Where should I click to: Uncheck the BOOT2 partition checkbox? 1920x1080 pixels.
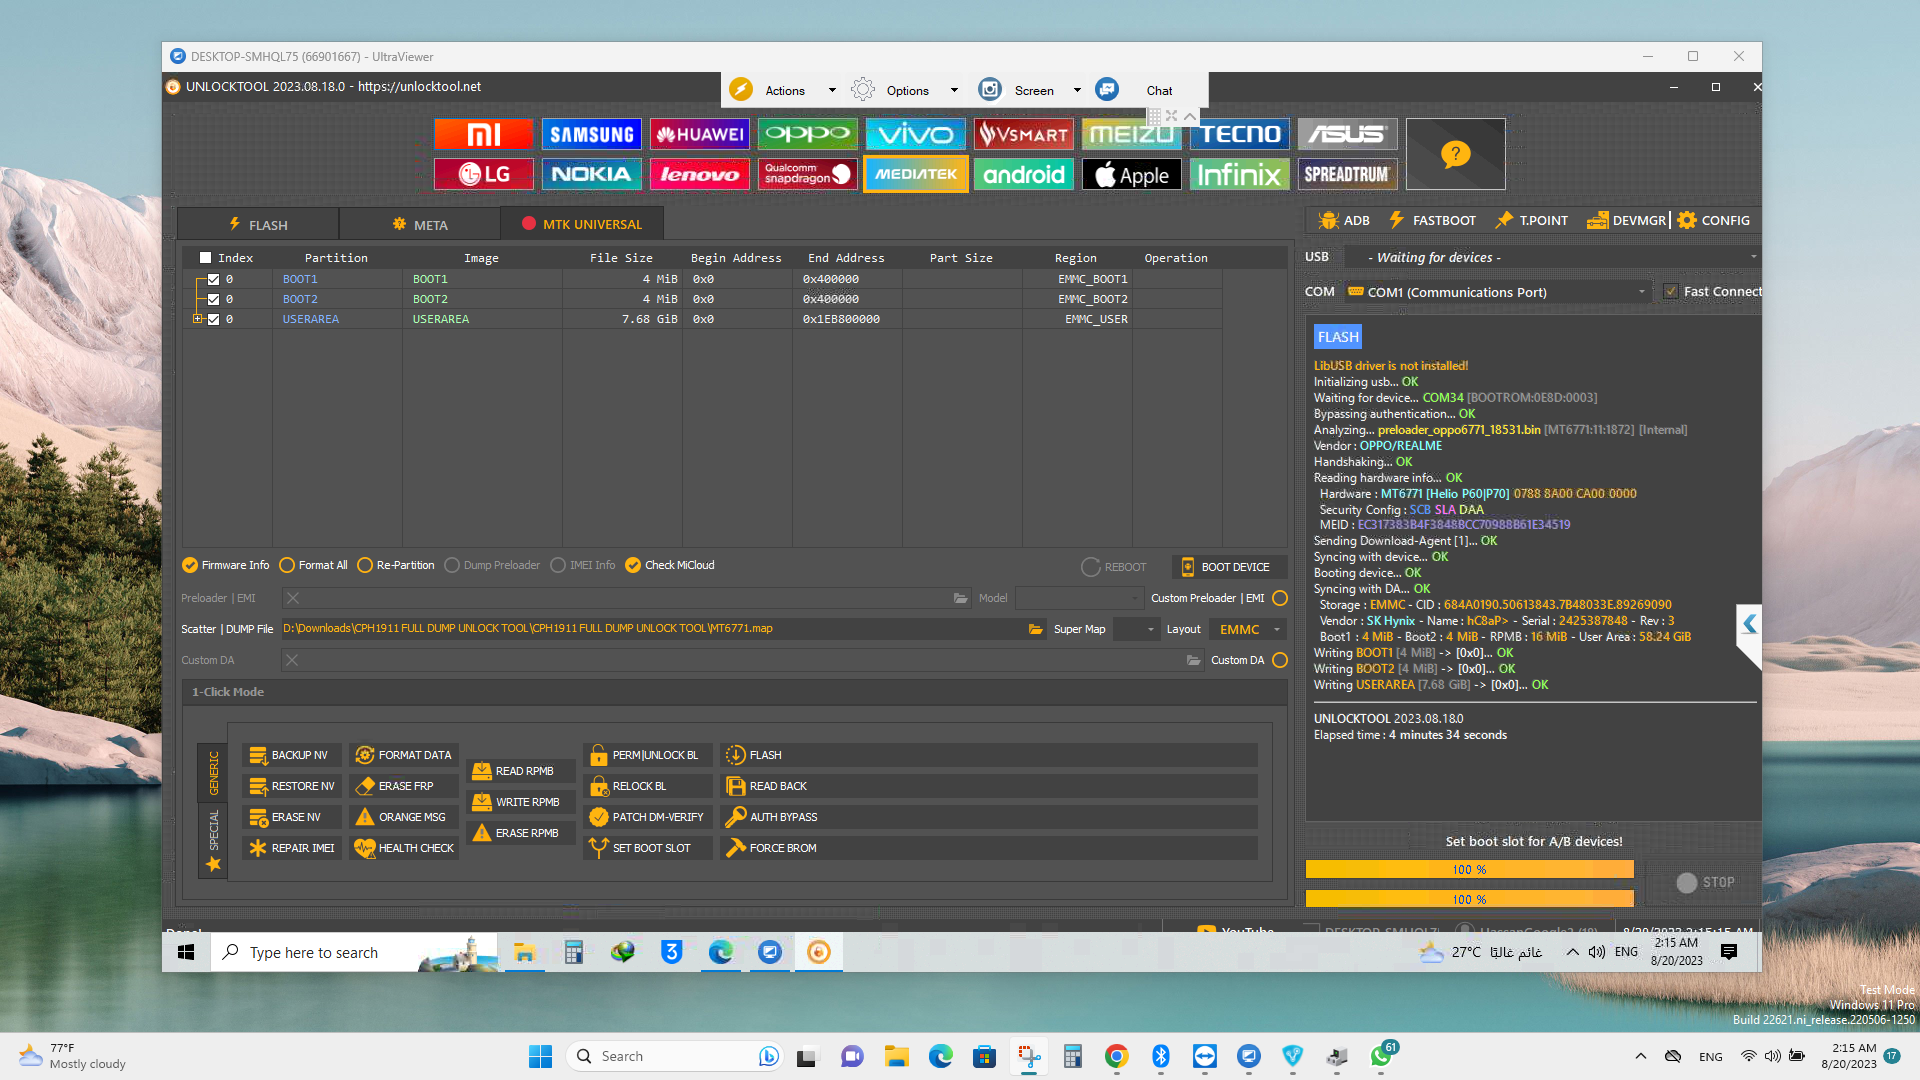213,299
